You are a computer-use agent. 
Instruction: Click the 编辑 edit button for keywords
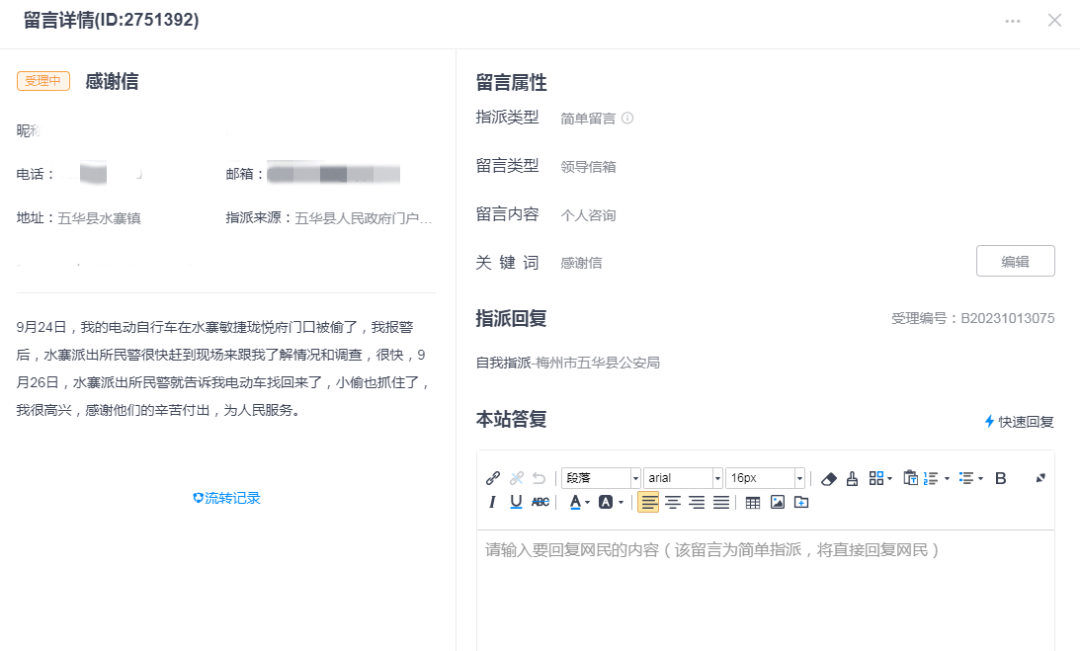pyautogui.click(x=1016, y=260)
